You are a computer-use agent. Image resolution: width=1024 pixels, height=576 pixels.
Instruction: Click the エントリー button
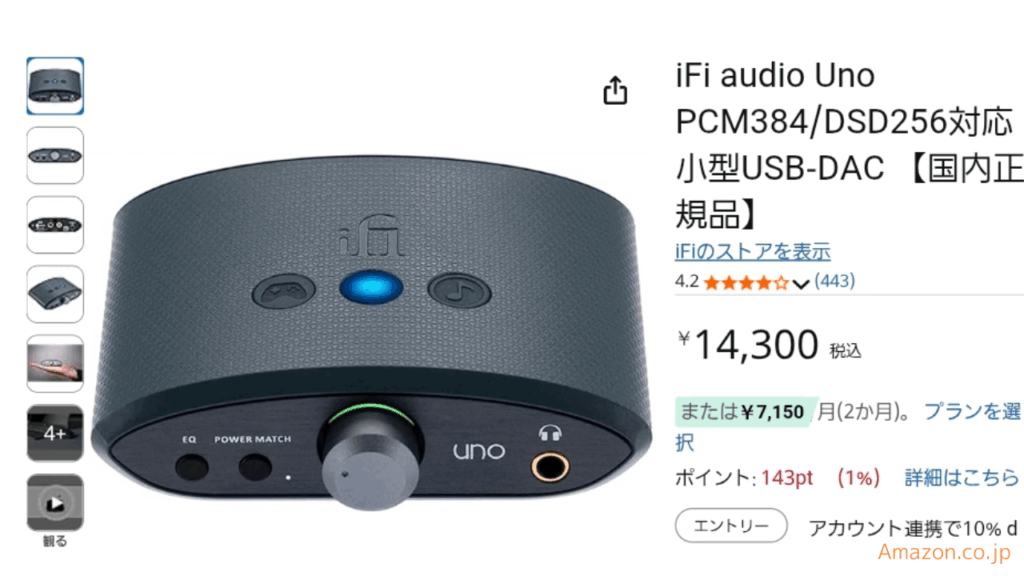coord(731,526)
